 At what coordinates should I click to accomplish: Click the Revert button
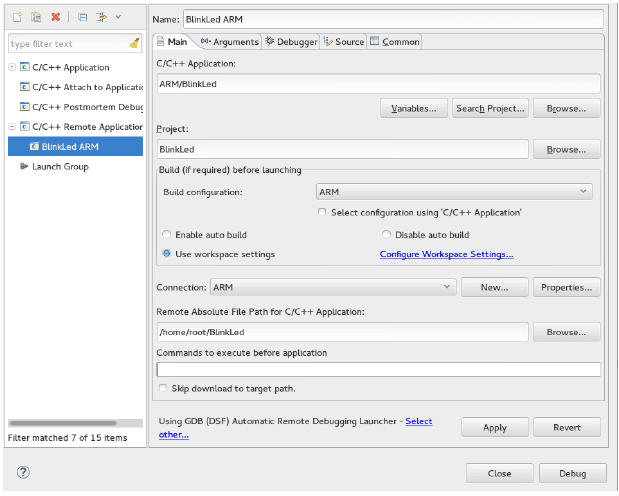[567, 427]
